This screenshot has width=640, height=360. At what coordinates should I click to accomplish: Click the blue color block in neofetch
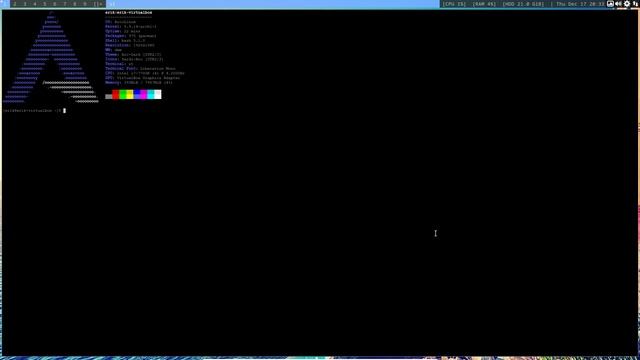(x=137, y=94)
